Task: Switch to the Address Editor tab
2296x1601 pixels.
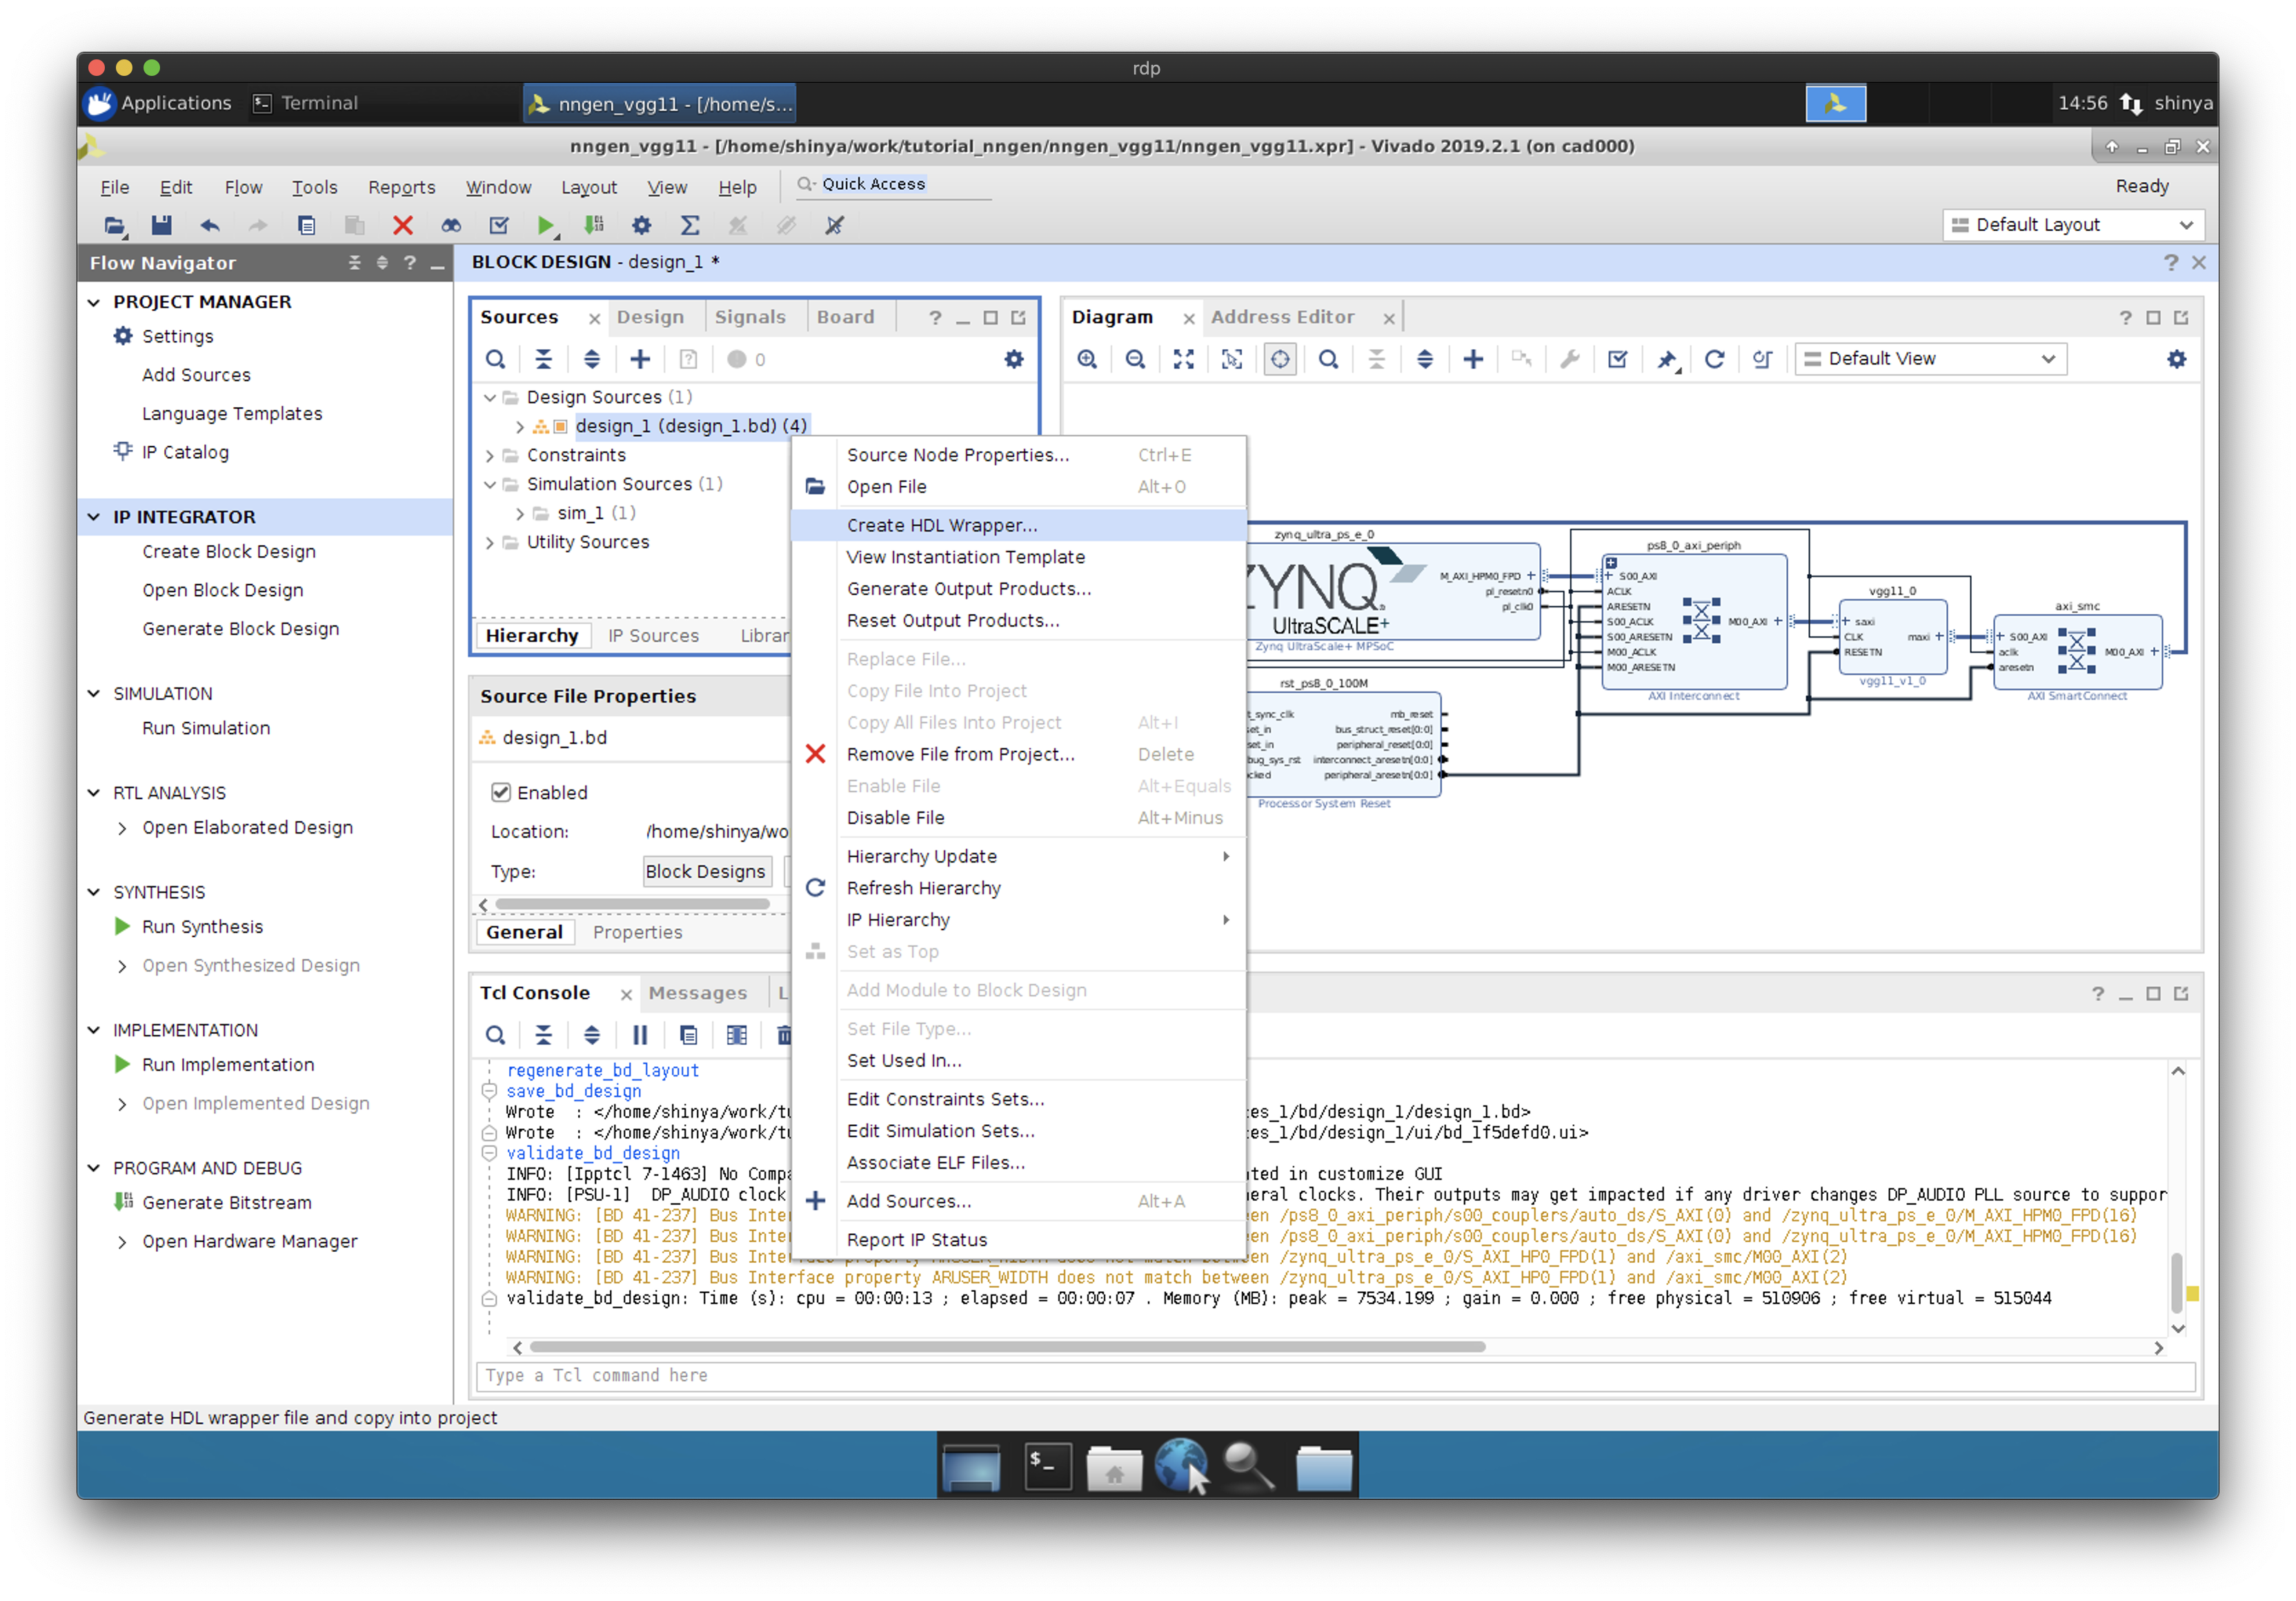Action: click(x=1282, y=317)
